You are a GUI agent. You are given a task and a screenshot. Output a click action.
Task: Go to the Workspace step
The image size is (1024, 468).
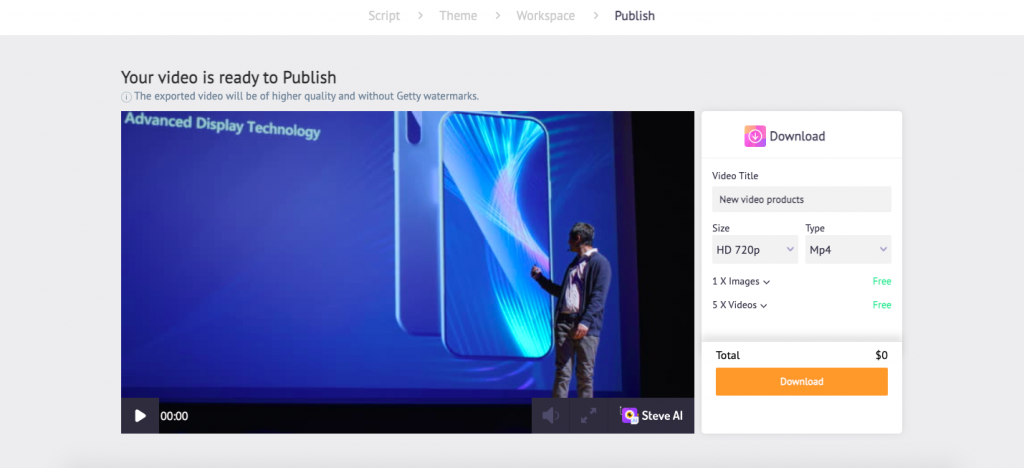click(x=545, y=16)
